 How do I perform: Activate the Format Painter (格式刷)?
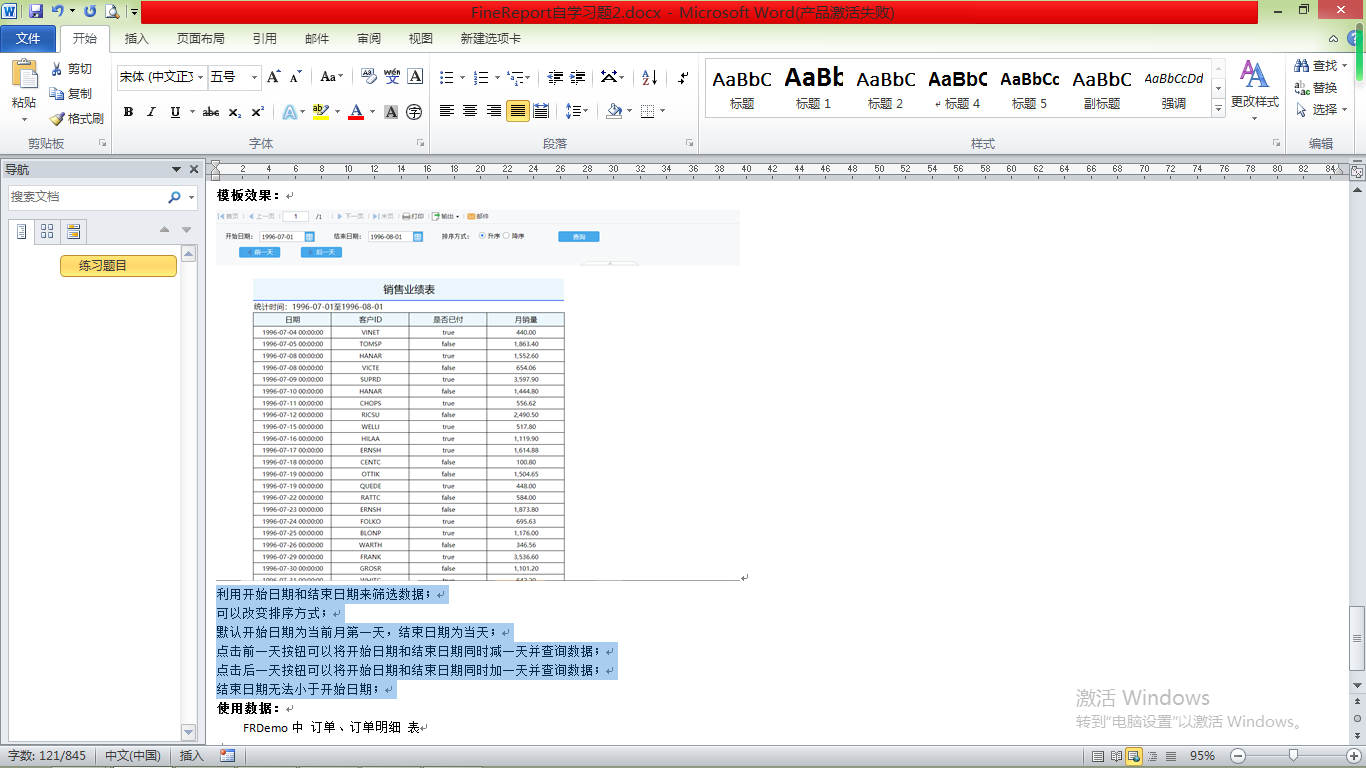76,118
